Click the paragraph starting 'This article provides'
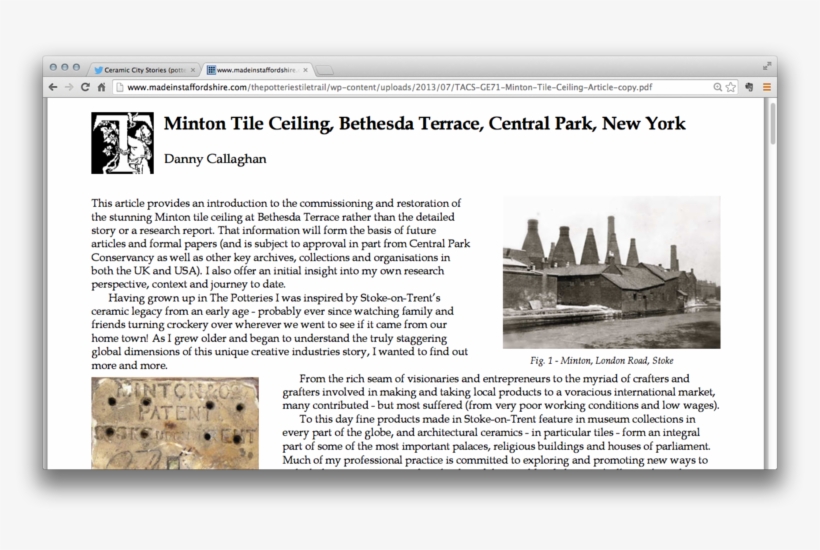 [280, 244]
